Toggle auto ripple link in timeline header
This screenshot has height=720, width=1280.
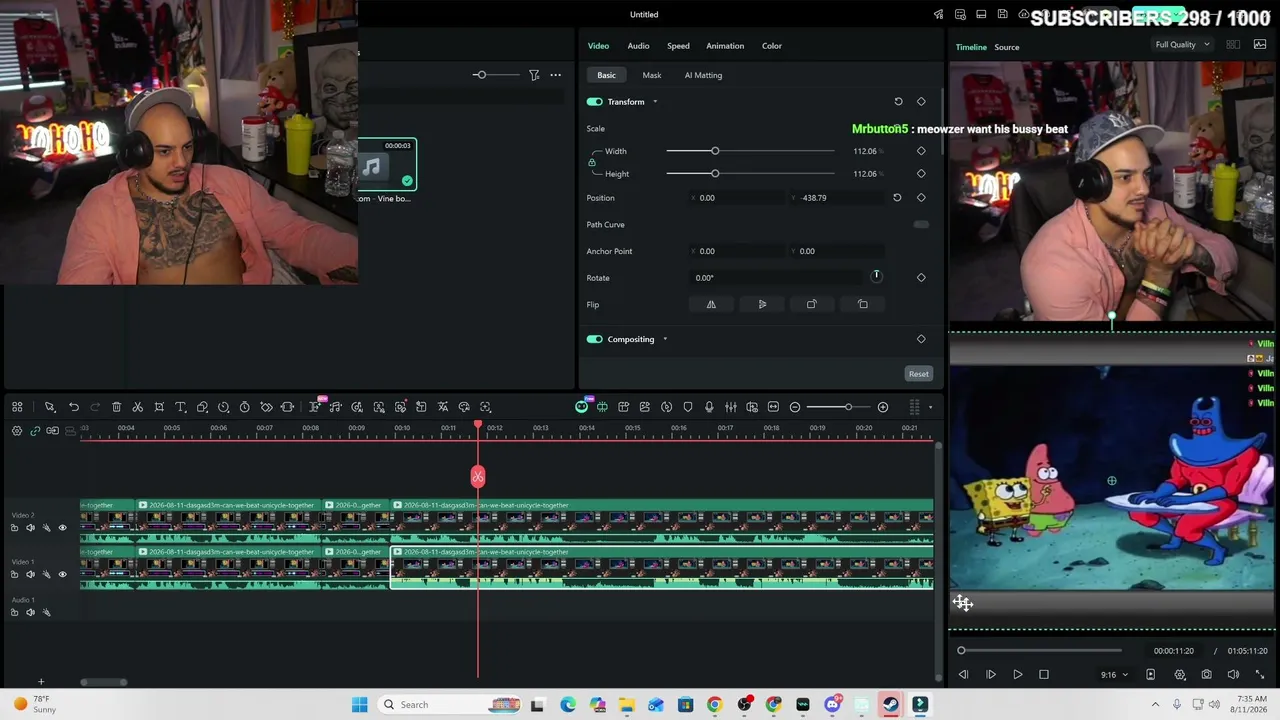[x=35, y=431]
